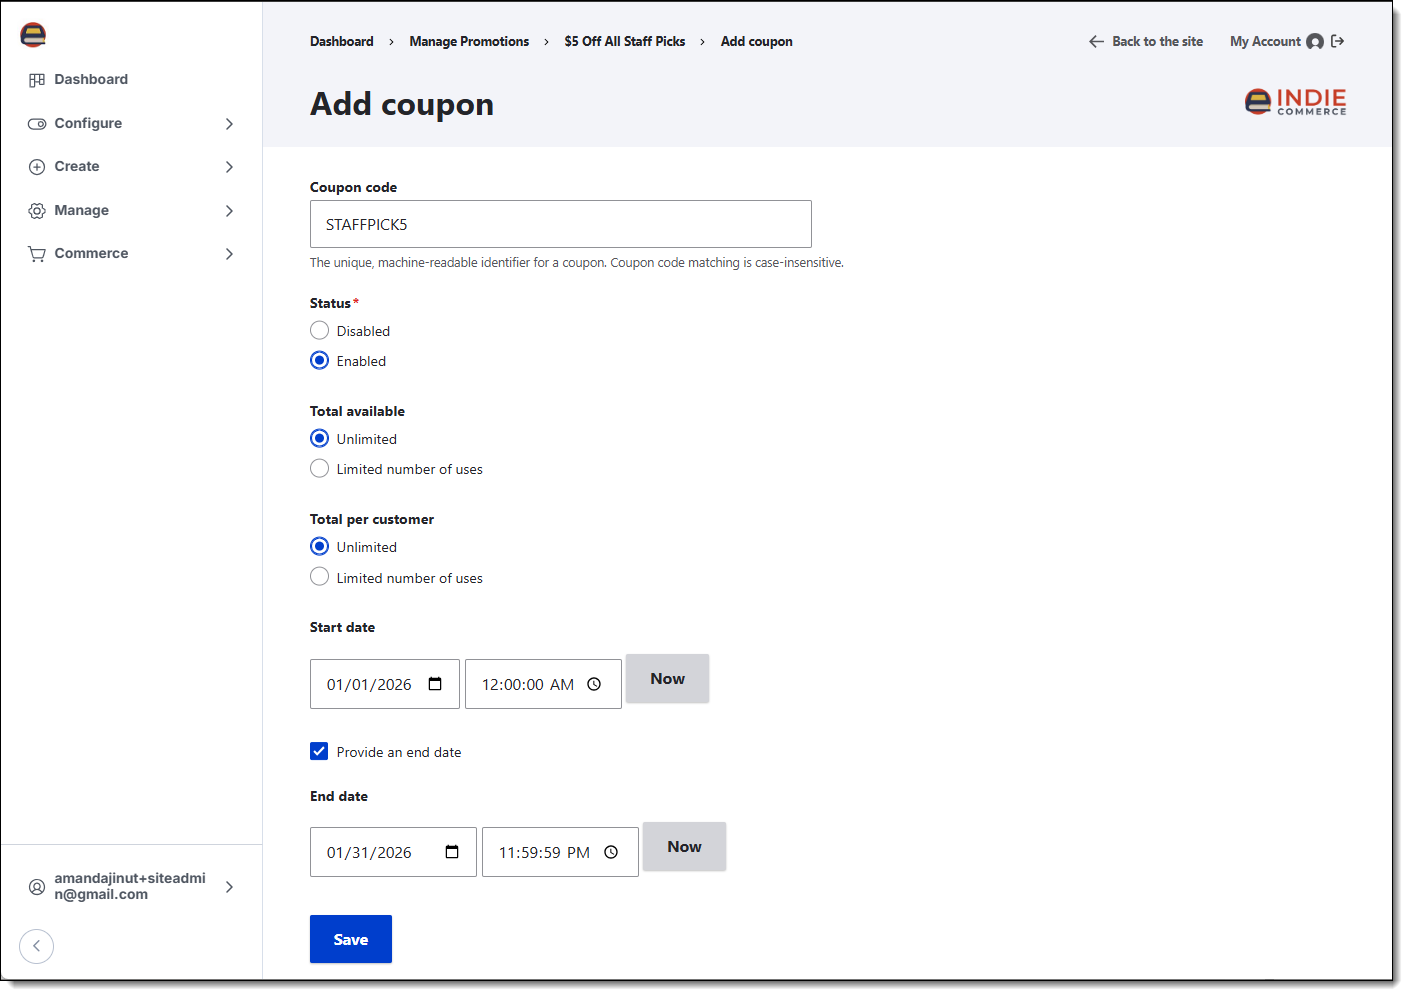Collapse the sidebar with the back arrow circle

[x=37, y=946]
